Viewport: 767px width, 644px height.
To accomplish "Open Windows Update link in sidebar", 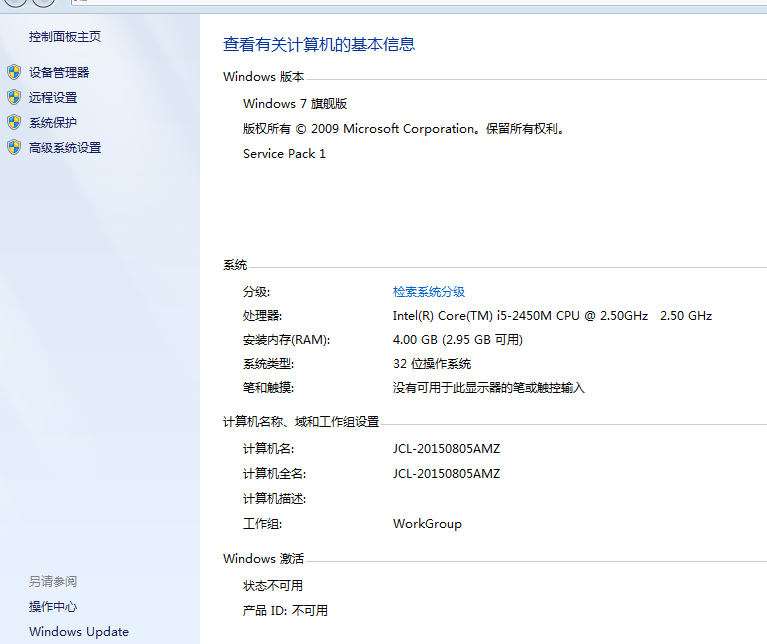I will click(x=79, y=631).
